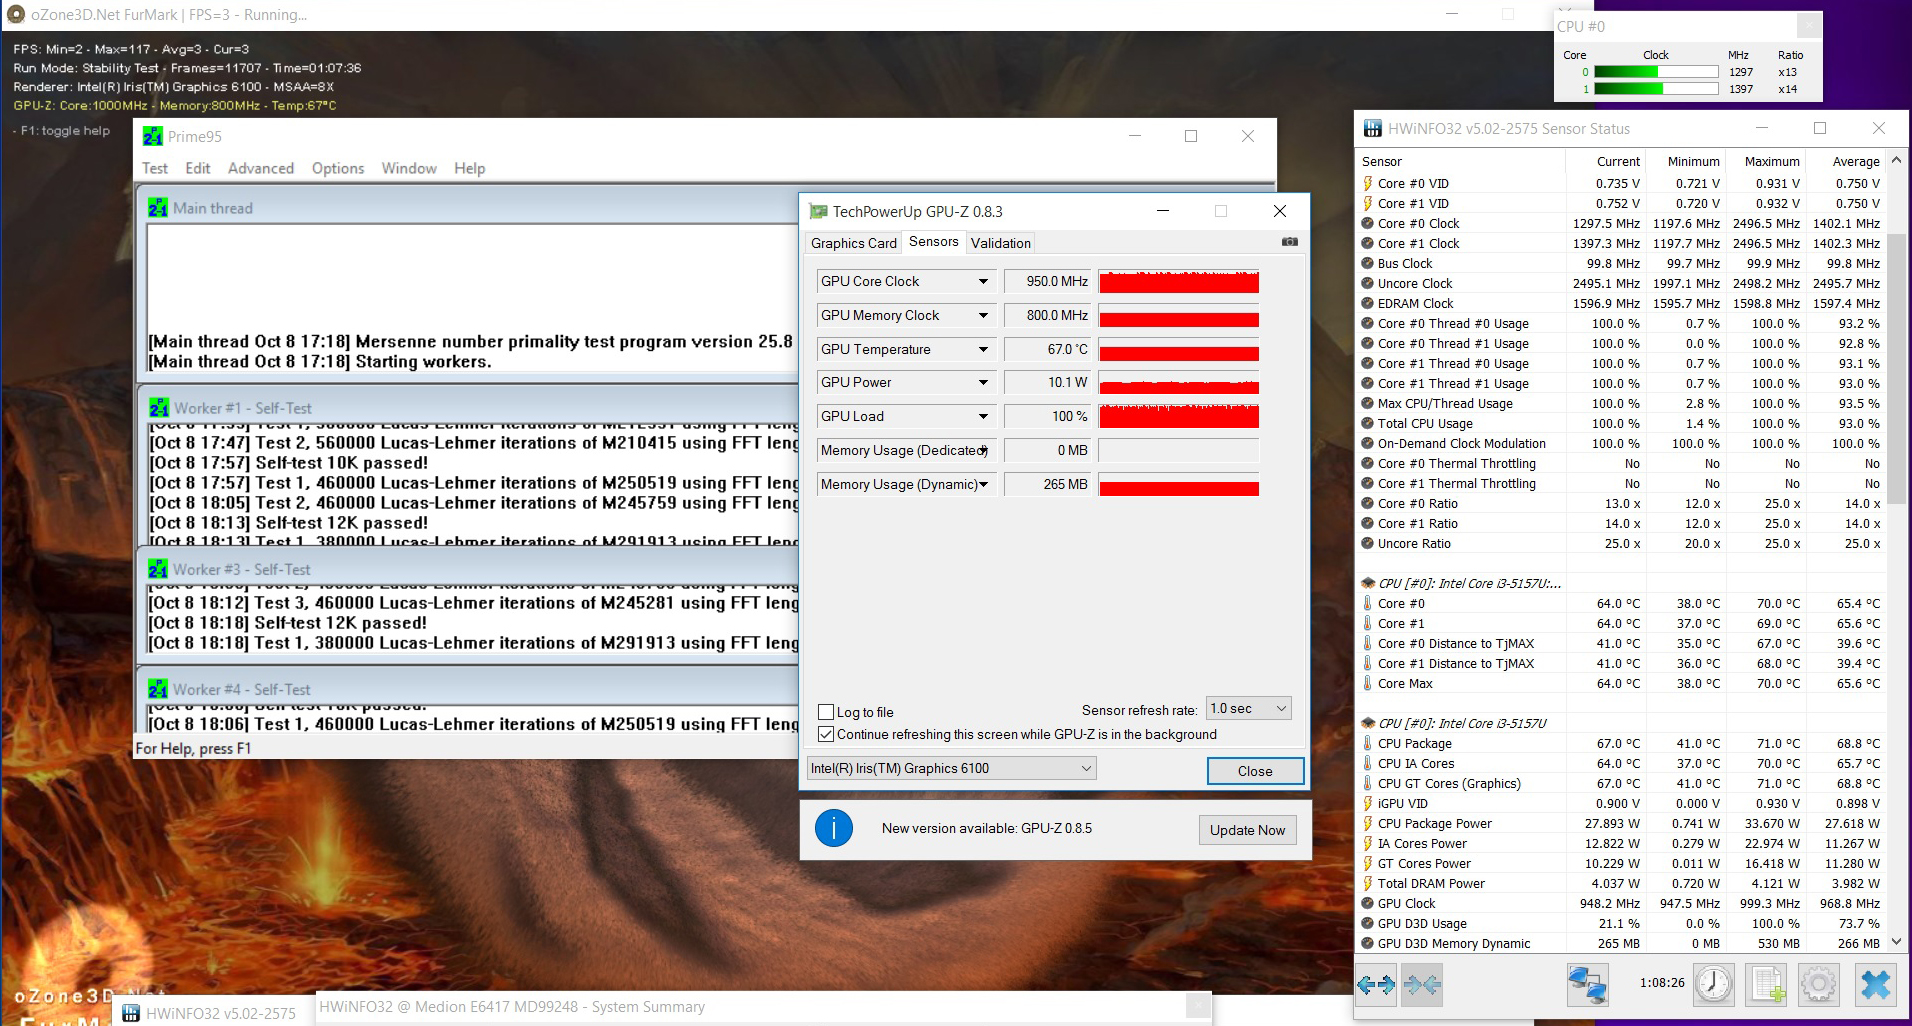Click the Update Now button
This screenshot has height=1026, width=1912.
(1247, 830)
